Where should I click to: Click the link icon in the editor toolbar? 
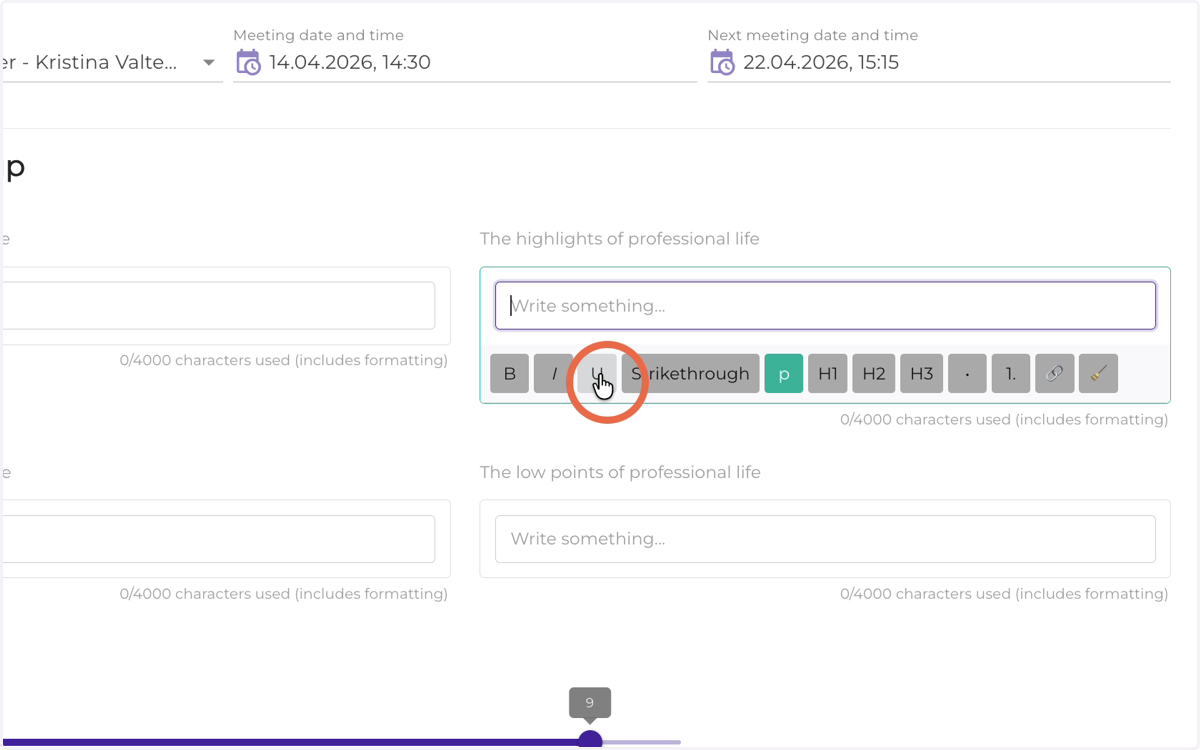tap(1055, 374)
